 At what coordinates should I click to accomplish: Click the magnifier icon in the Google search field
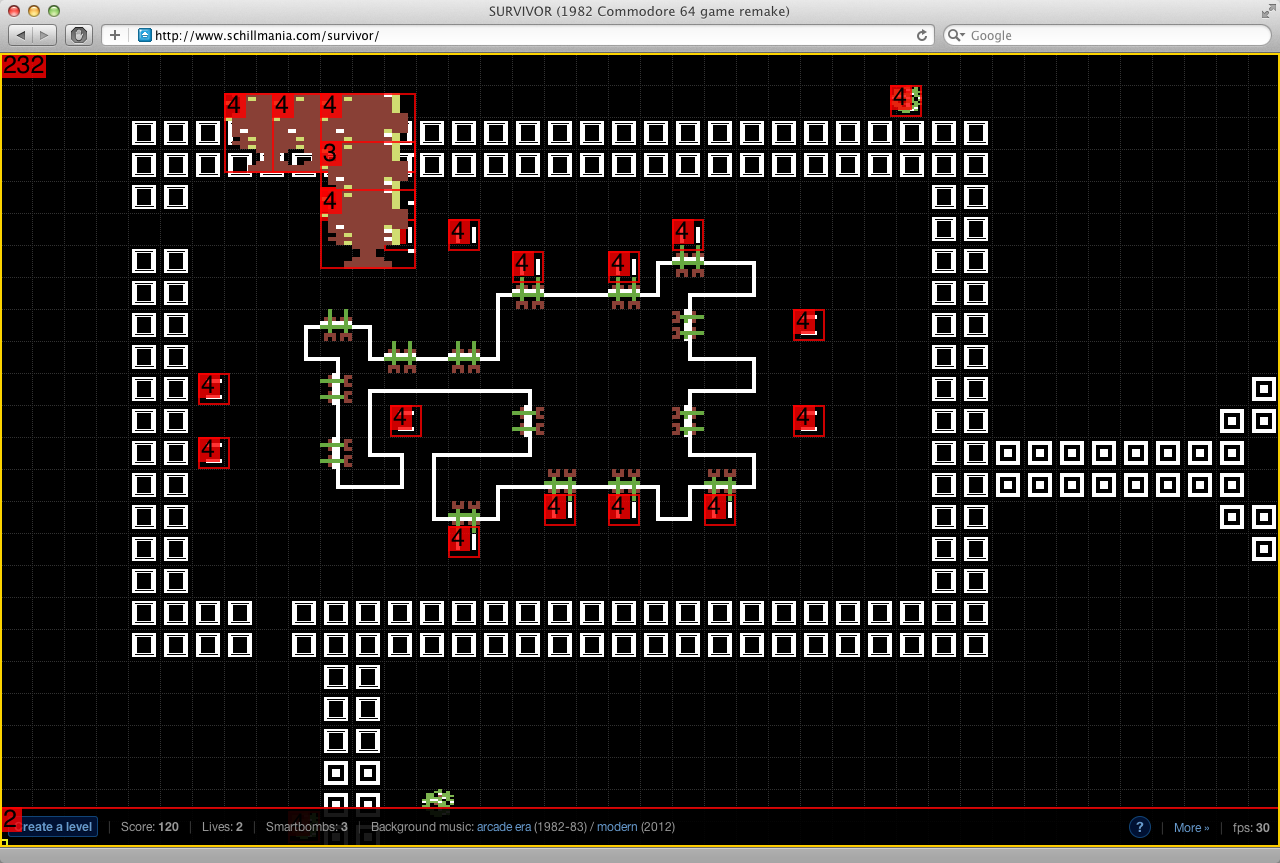tap(957, 35)
